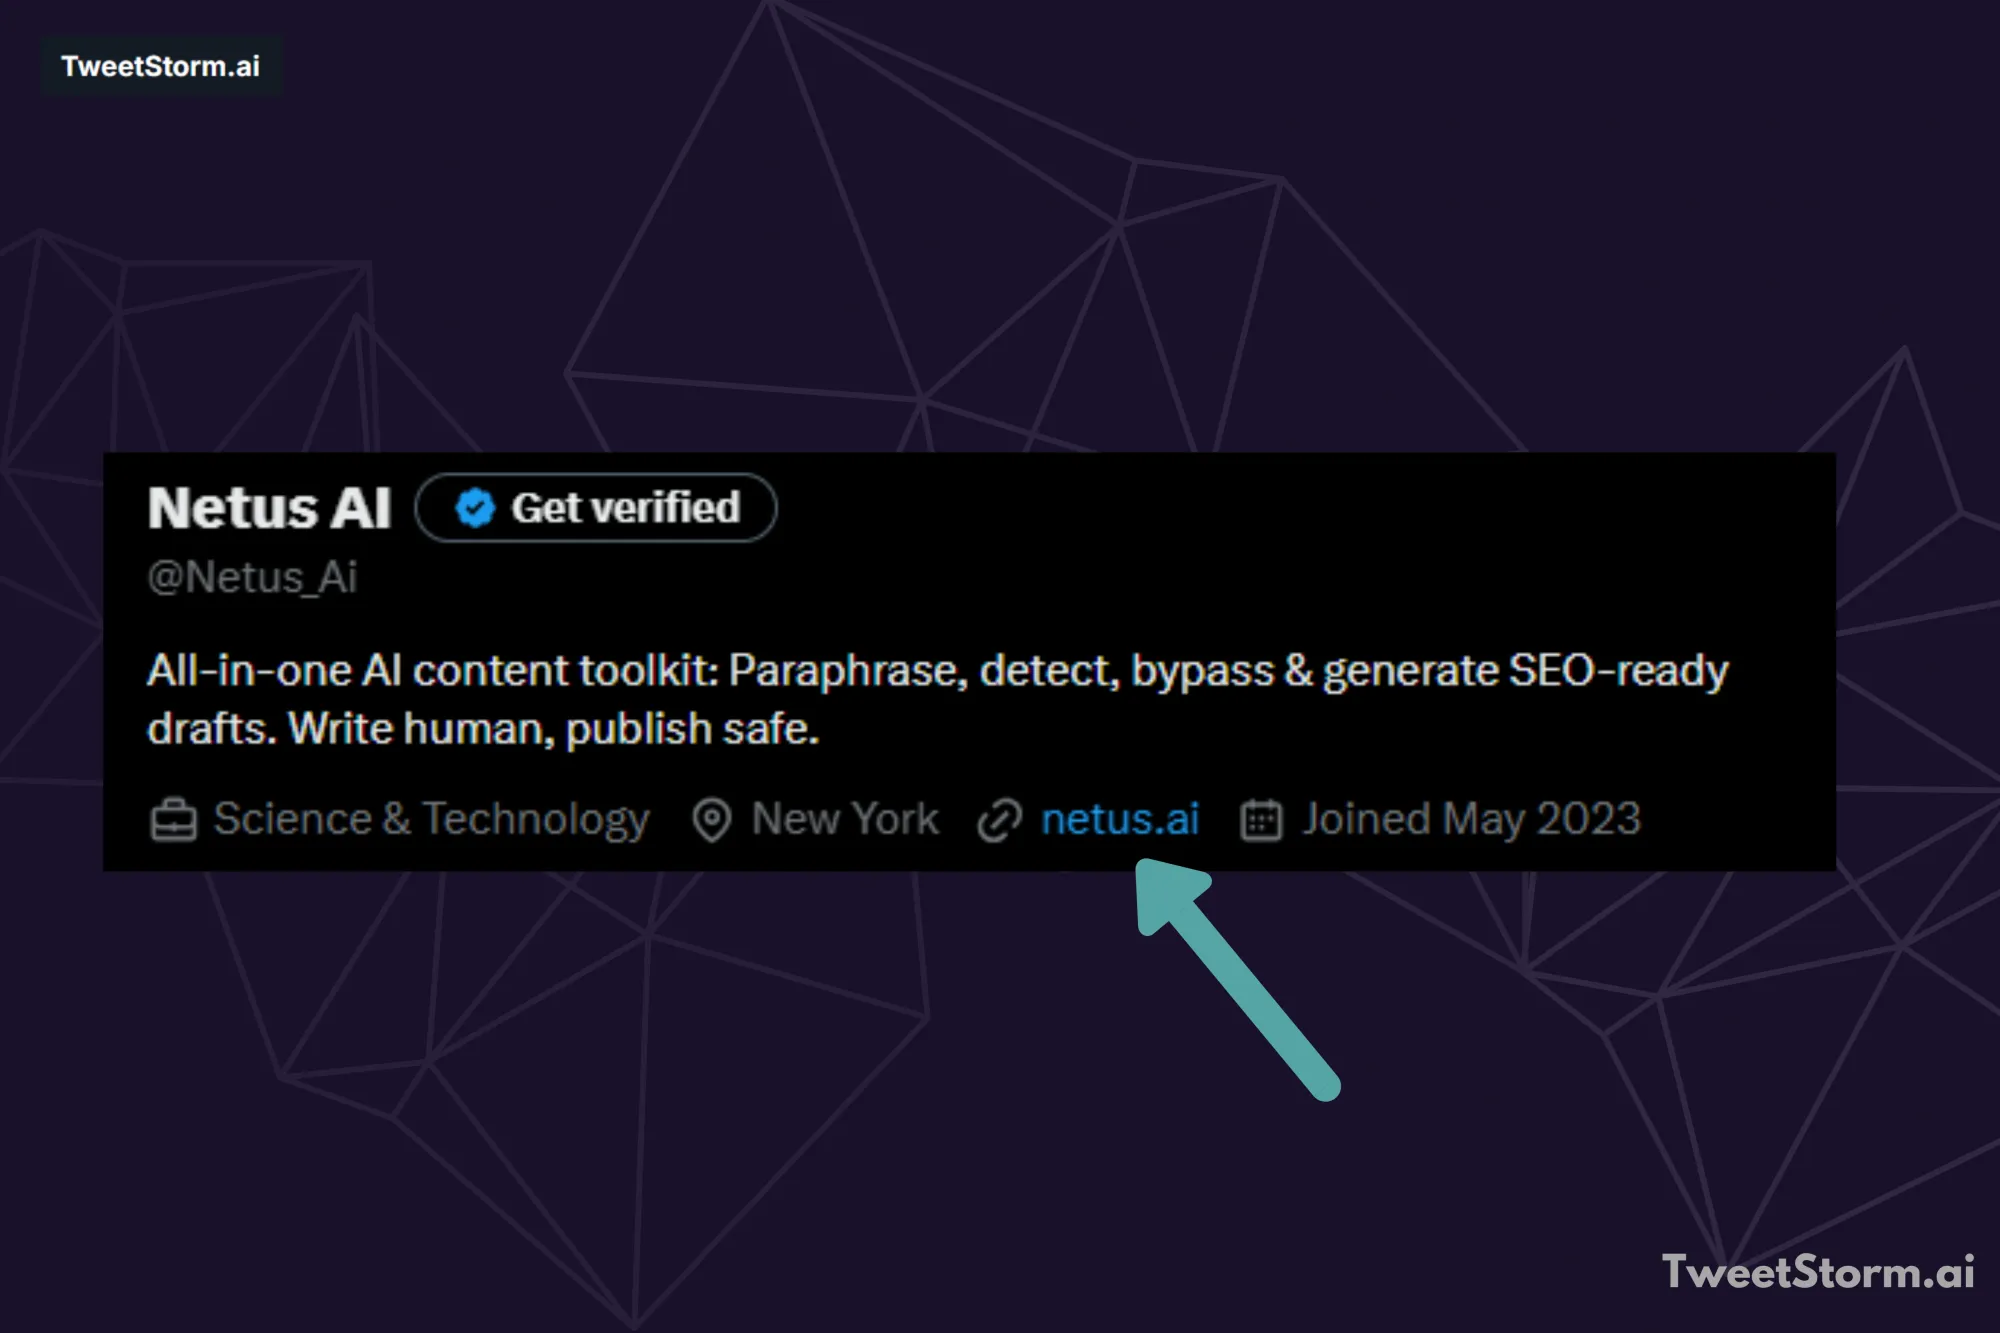This screenshot has width=2000, height=1333.
Task: Select the Netus AI profile name
Action: (x=271, y=508)
